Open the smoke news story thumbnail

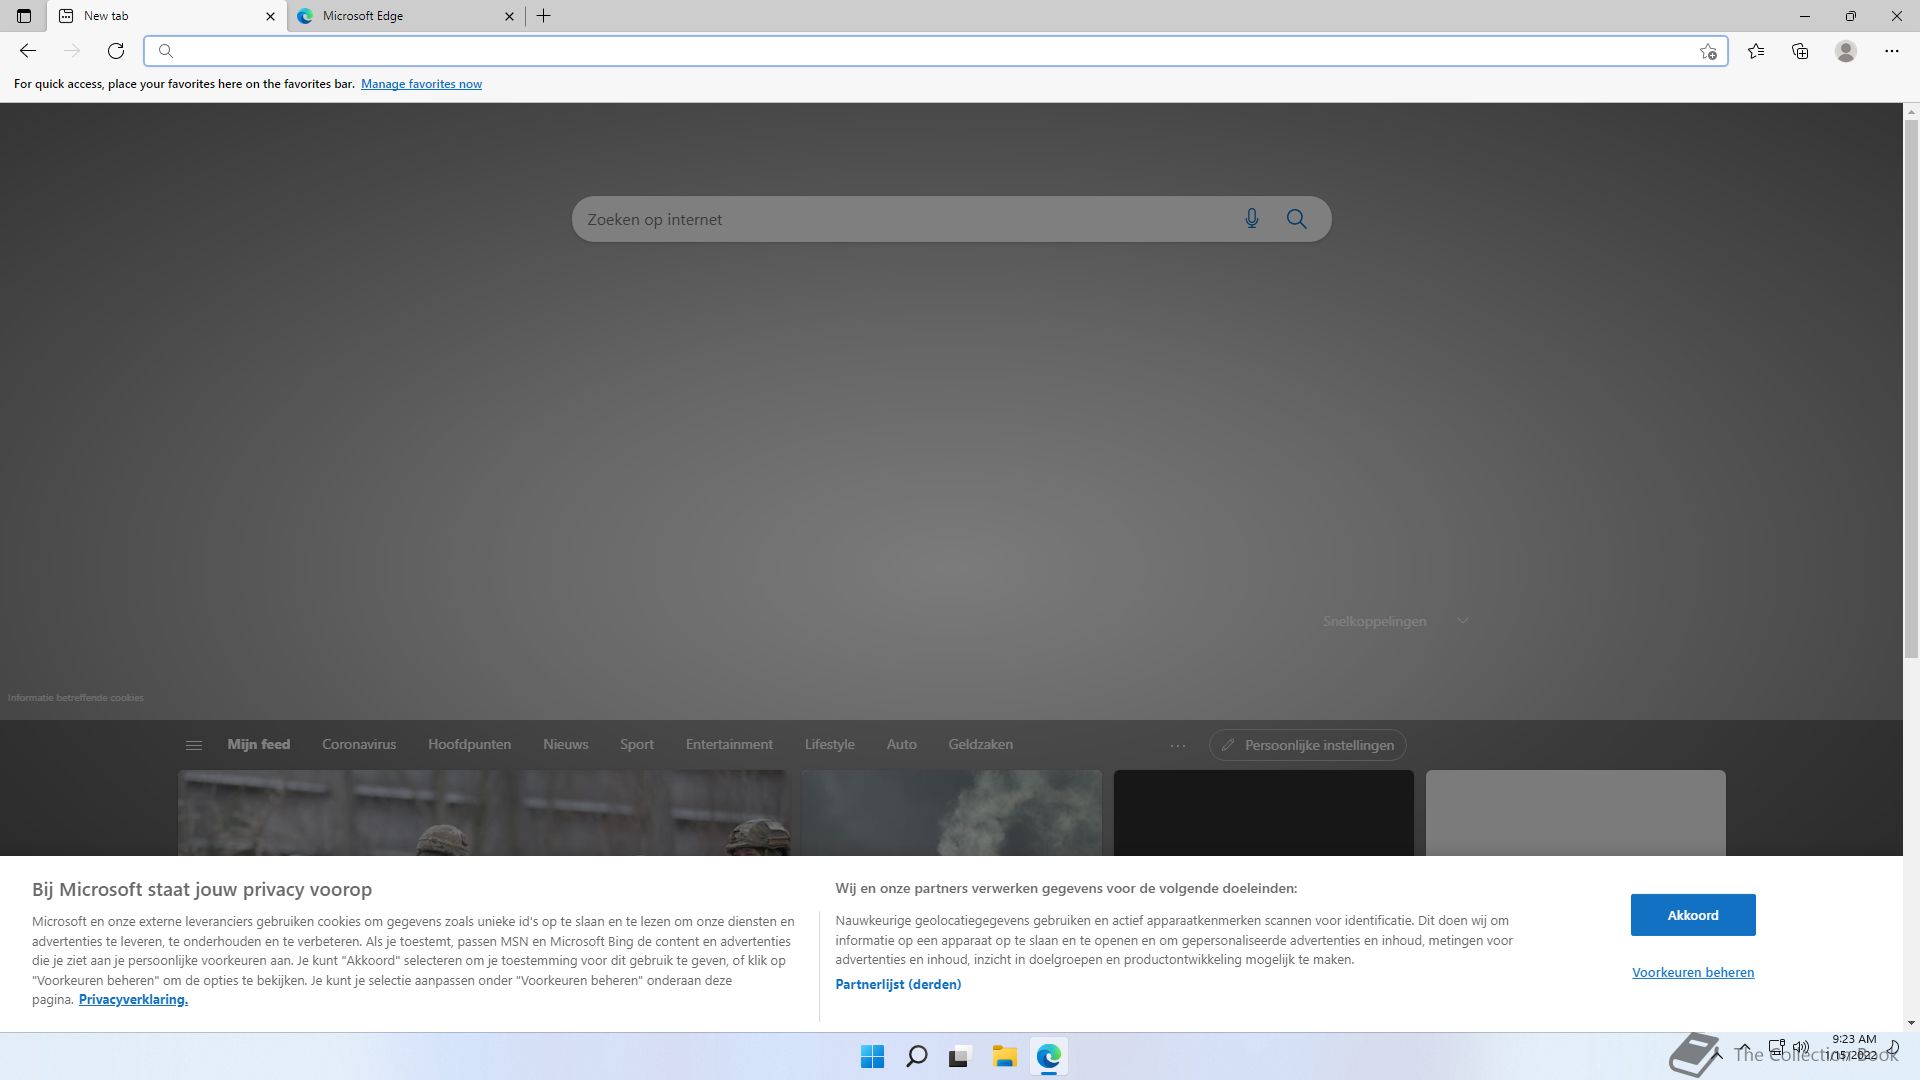tap(951, 813)
